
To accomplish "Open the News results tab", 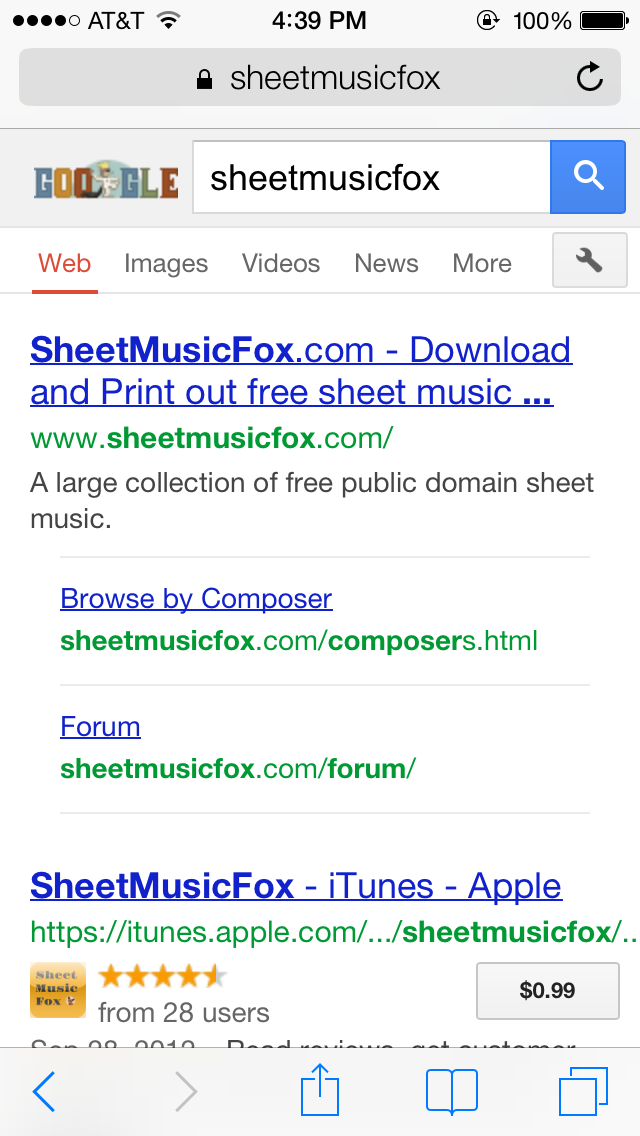I will (x=386, y=263).
